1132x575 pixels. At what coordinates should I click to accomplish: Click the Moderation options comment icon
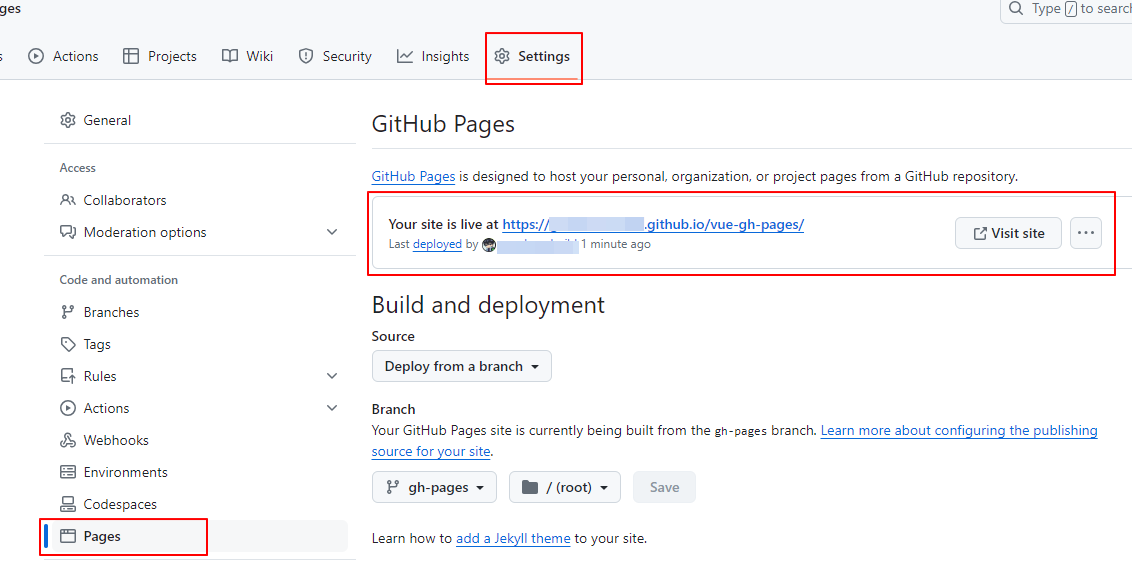tap(68, 232)
